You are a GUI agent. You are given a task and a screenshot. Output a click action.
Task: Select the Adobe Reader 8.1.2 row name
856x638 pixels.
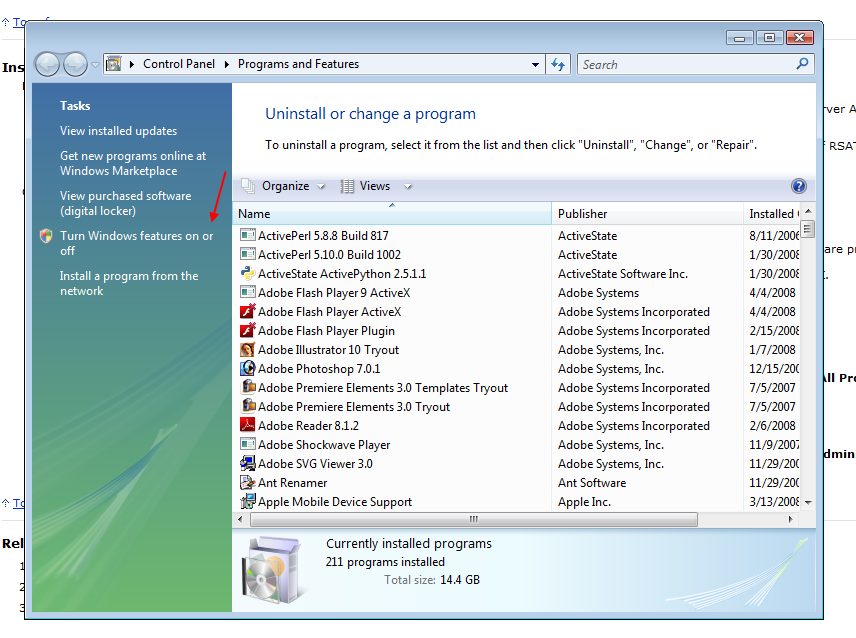point(308,425)
